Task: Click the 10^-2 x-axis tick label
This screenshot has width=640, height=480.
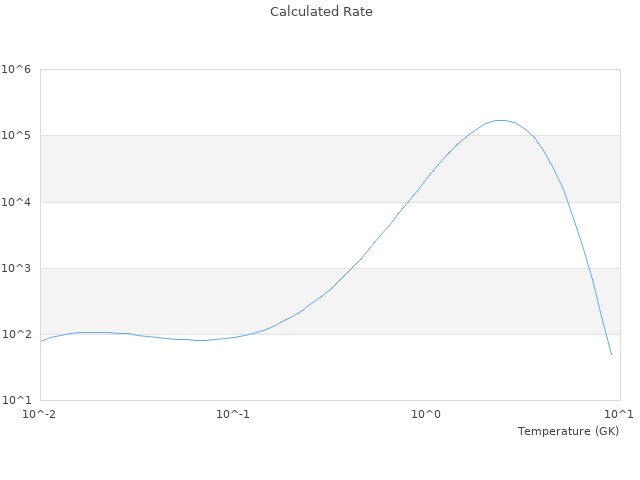Action: click(40, 414)
